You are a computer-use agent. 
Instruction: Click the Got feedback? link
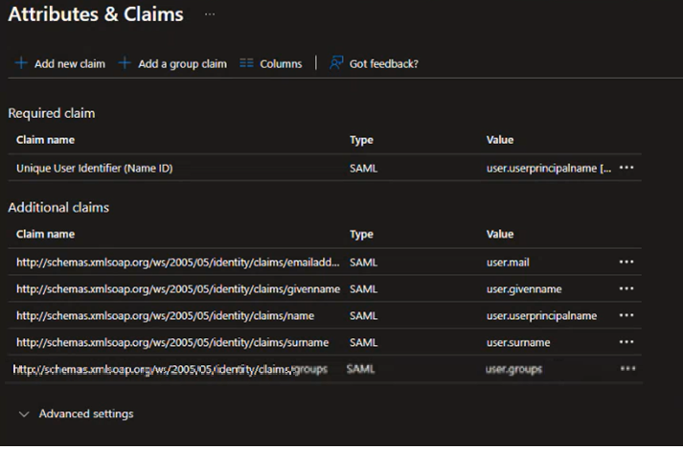(x=384, y=64)
